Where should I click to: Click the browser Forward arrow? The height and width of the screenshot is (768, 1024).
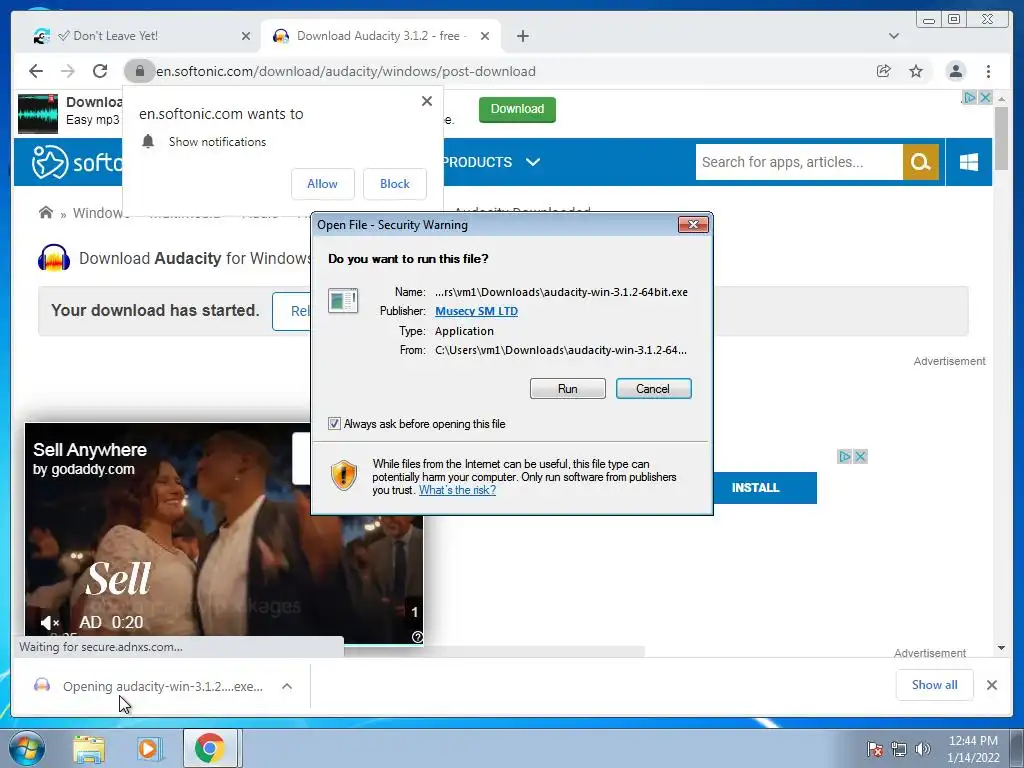pyautogui.click(x=68, y=71)
